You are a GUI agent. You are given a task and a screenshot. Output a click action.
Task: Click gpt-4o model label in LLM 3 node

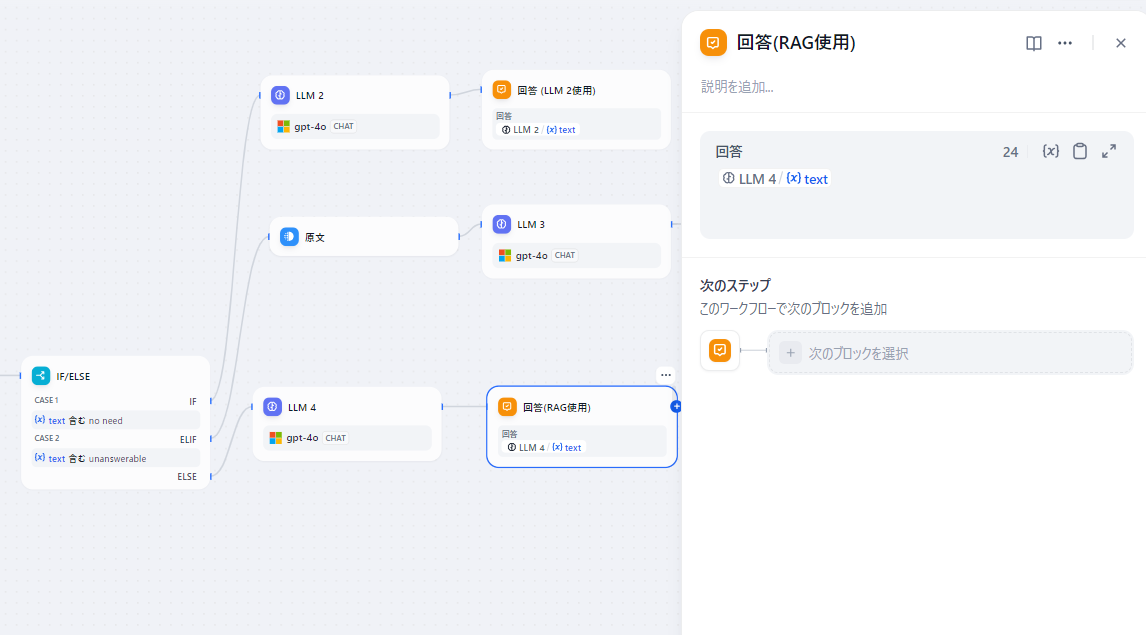tap(531, 256)
